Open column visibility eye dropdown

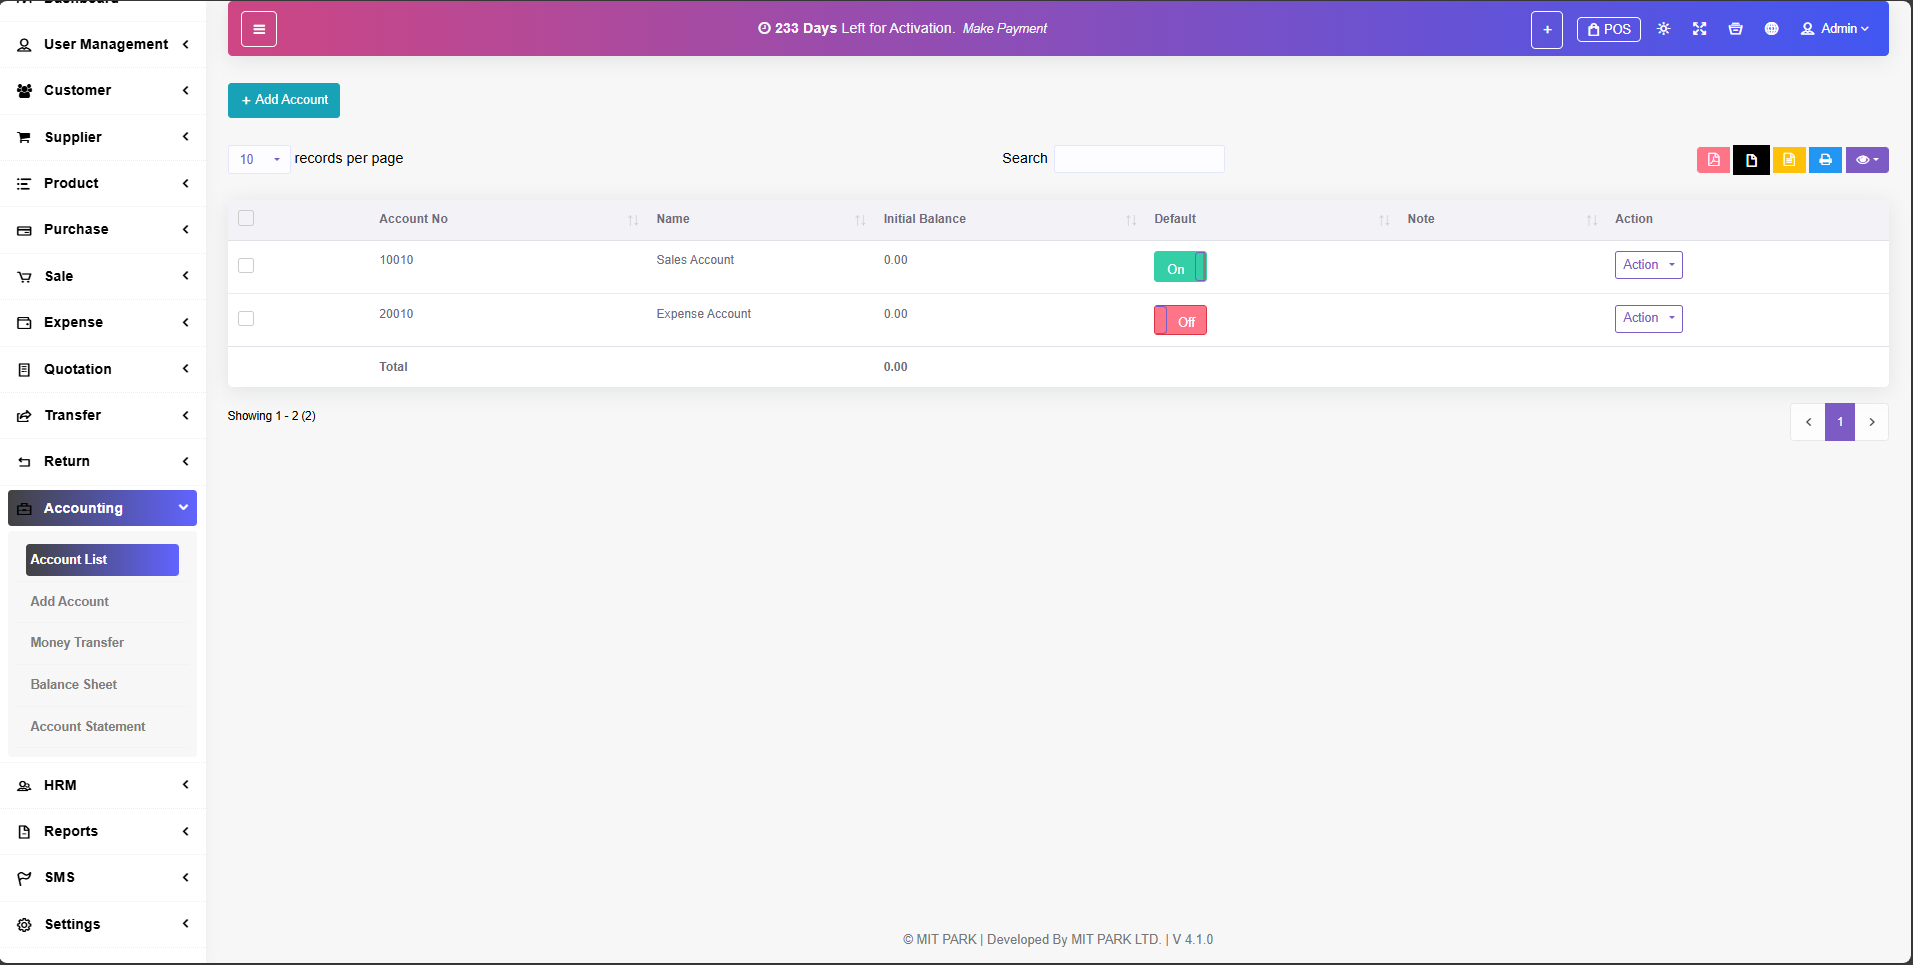[1866, 160]
